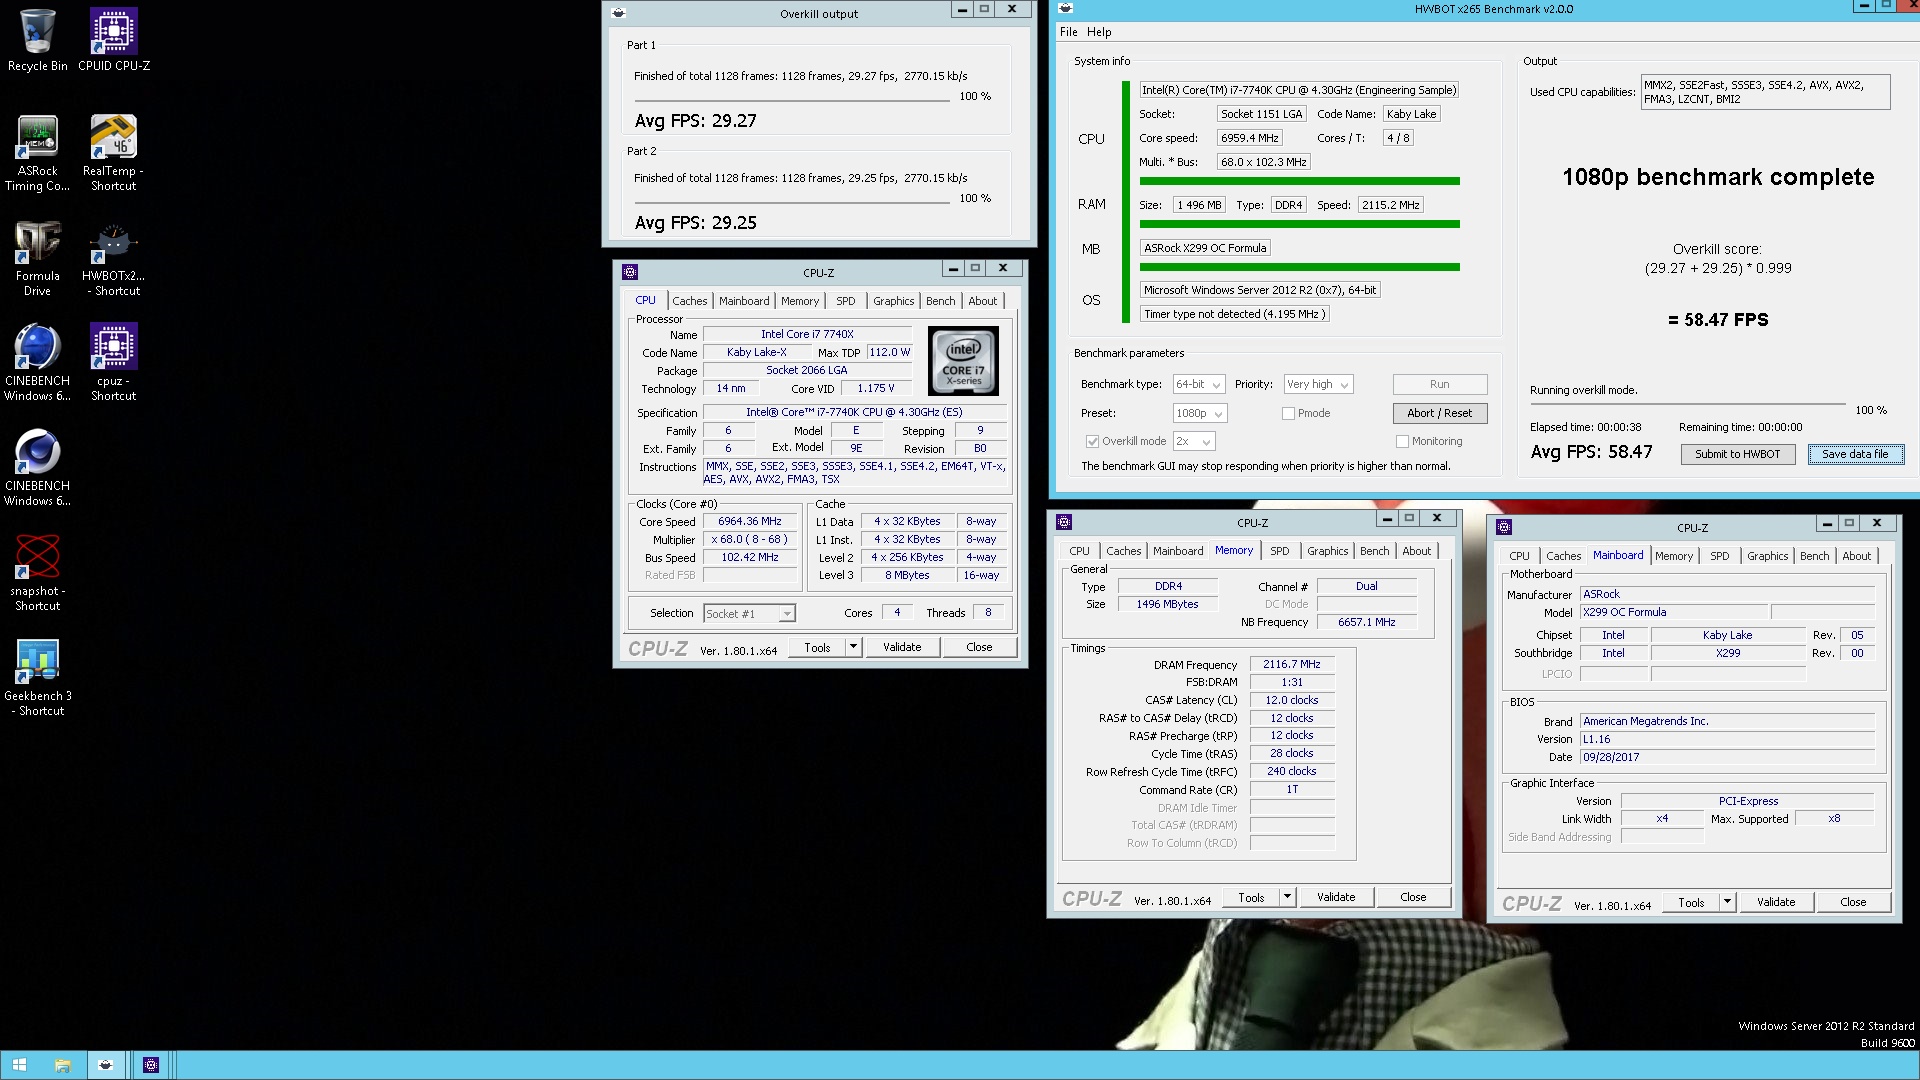Viewport: 1920px width, 1080px height.
Task: Click the BIOS Version L1.16 field
Action: pyautogui.click(x=1727, y=739)
